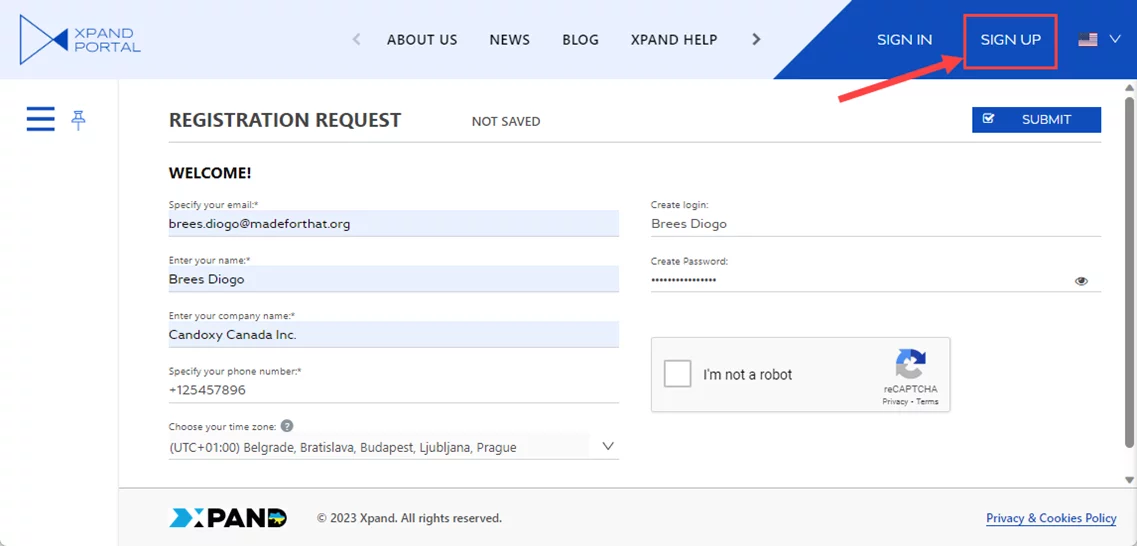The width and height of the screenshot is (1137, 546).
Task: Submit the registration request
Action: pyautogui.click(x=1036, y=120)
